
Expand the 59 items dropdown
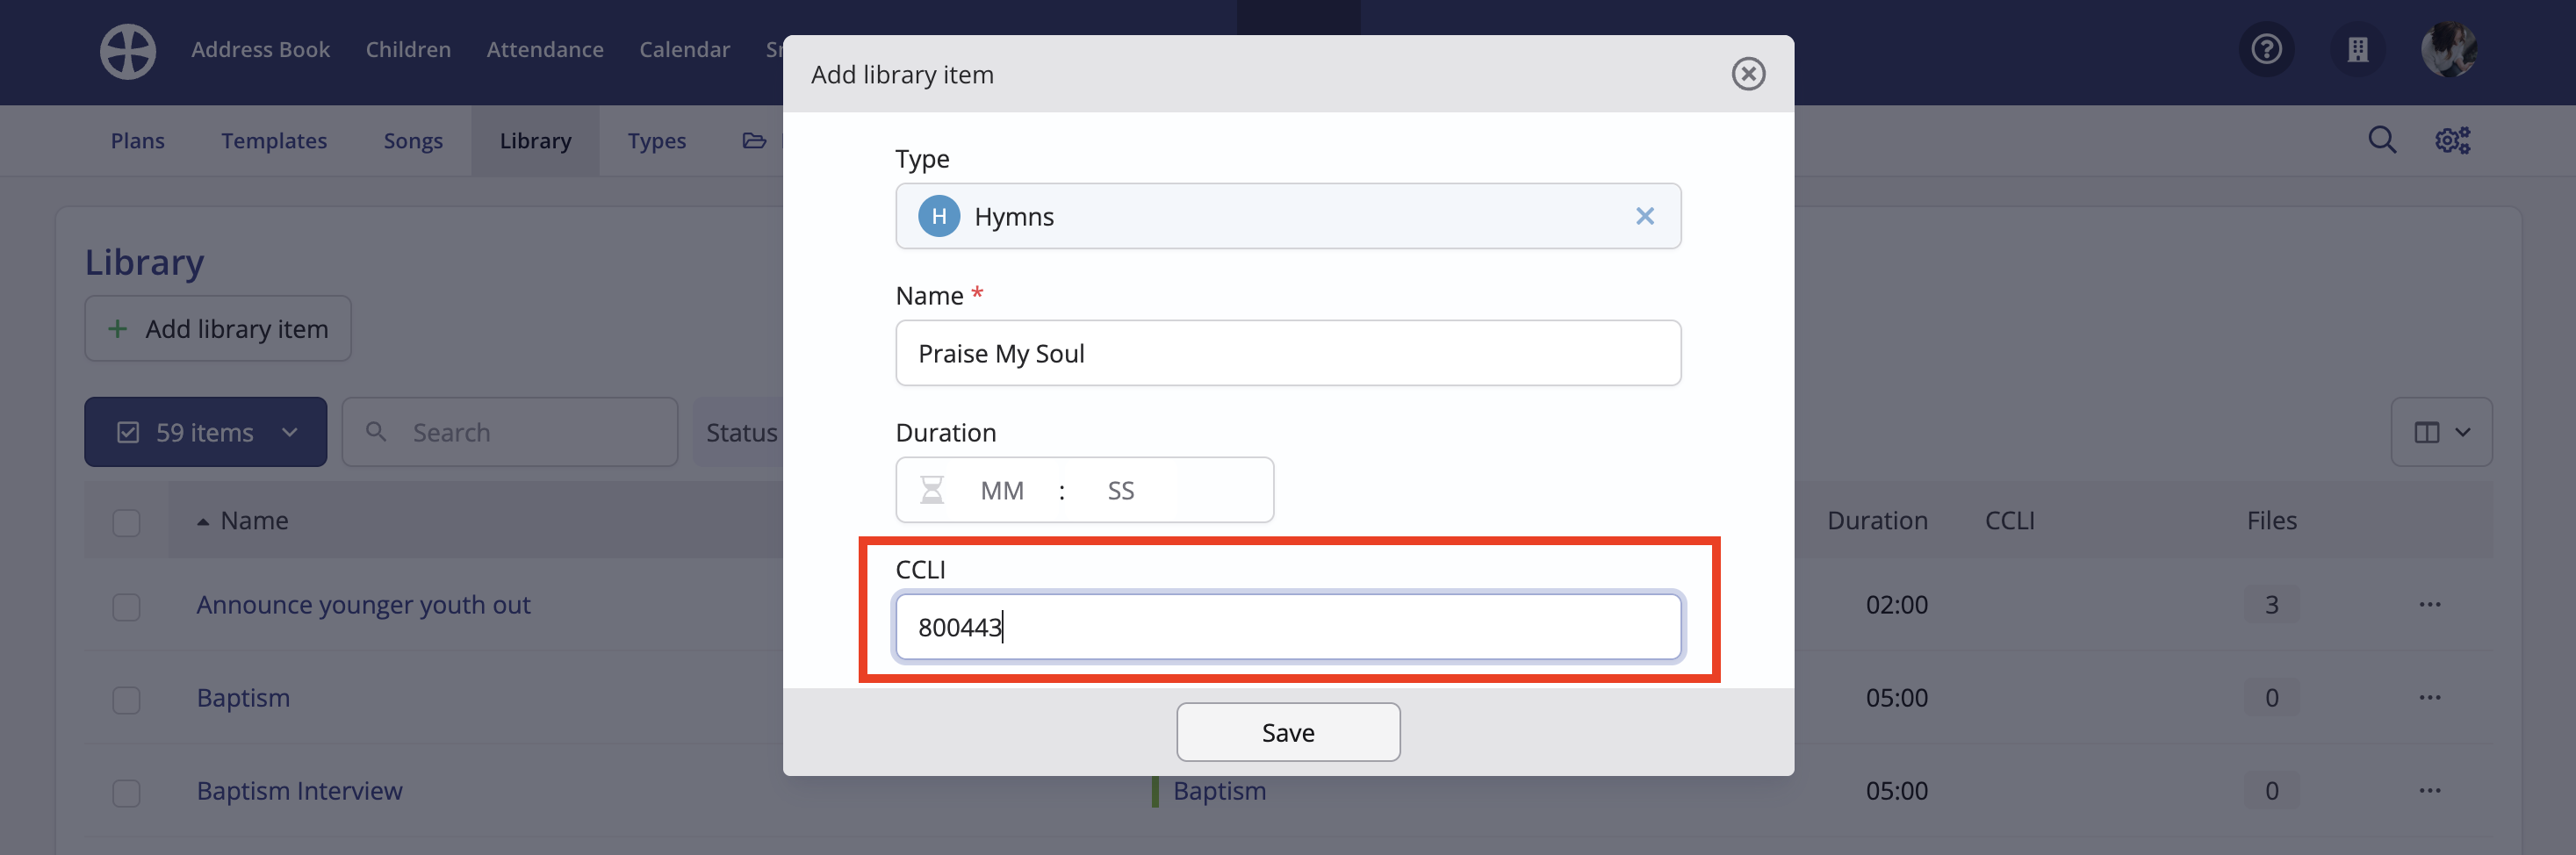[x=205, y=432]
